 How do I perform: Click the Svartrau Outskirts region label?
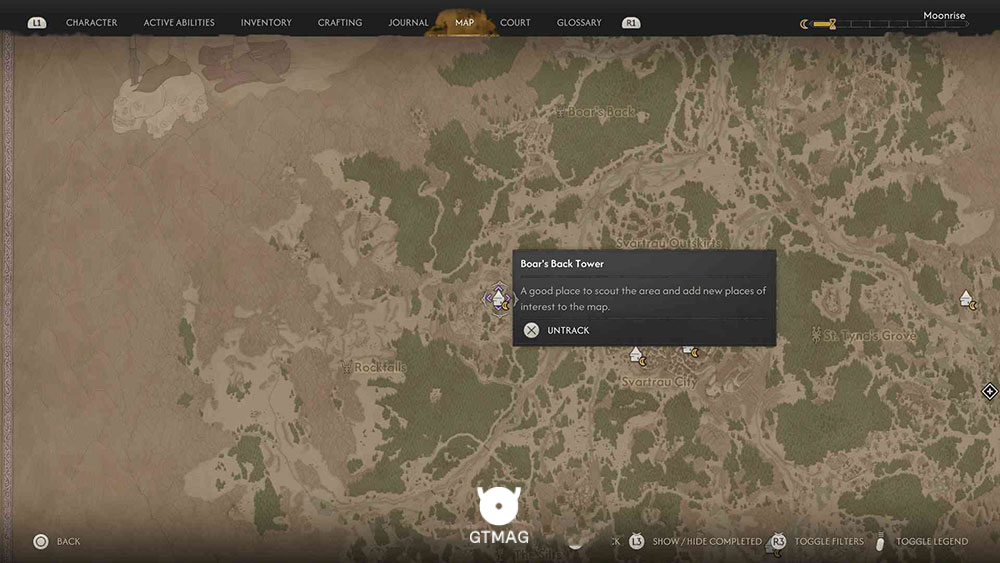pos(668,243)
